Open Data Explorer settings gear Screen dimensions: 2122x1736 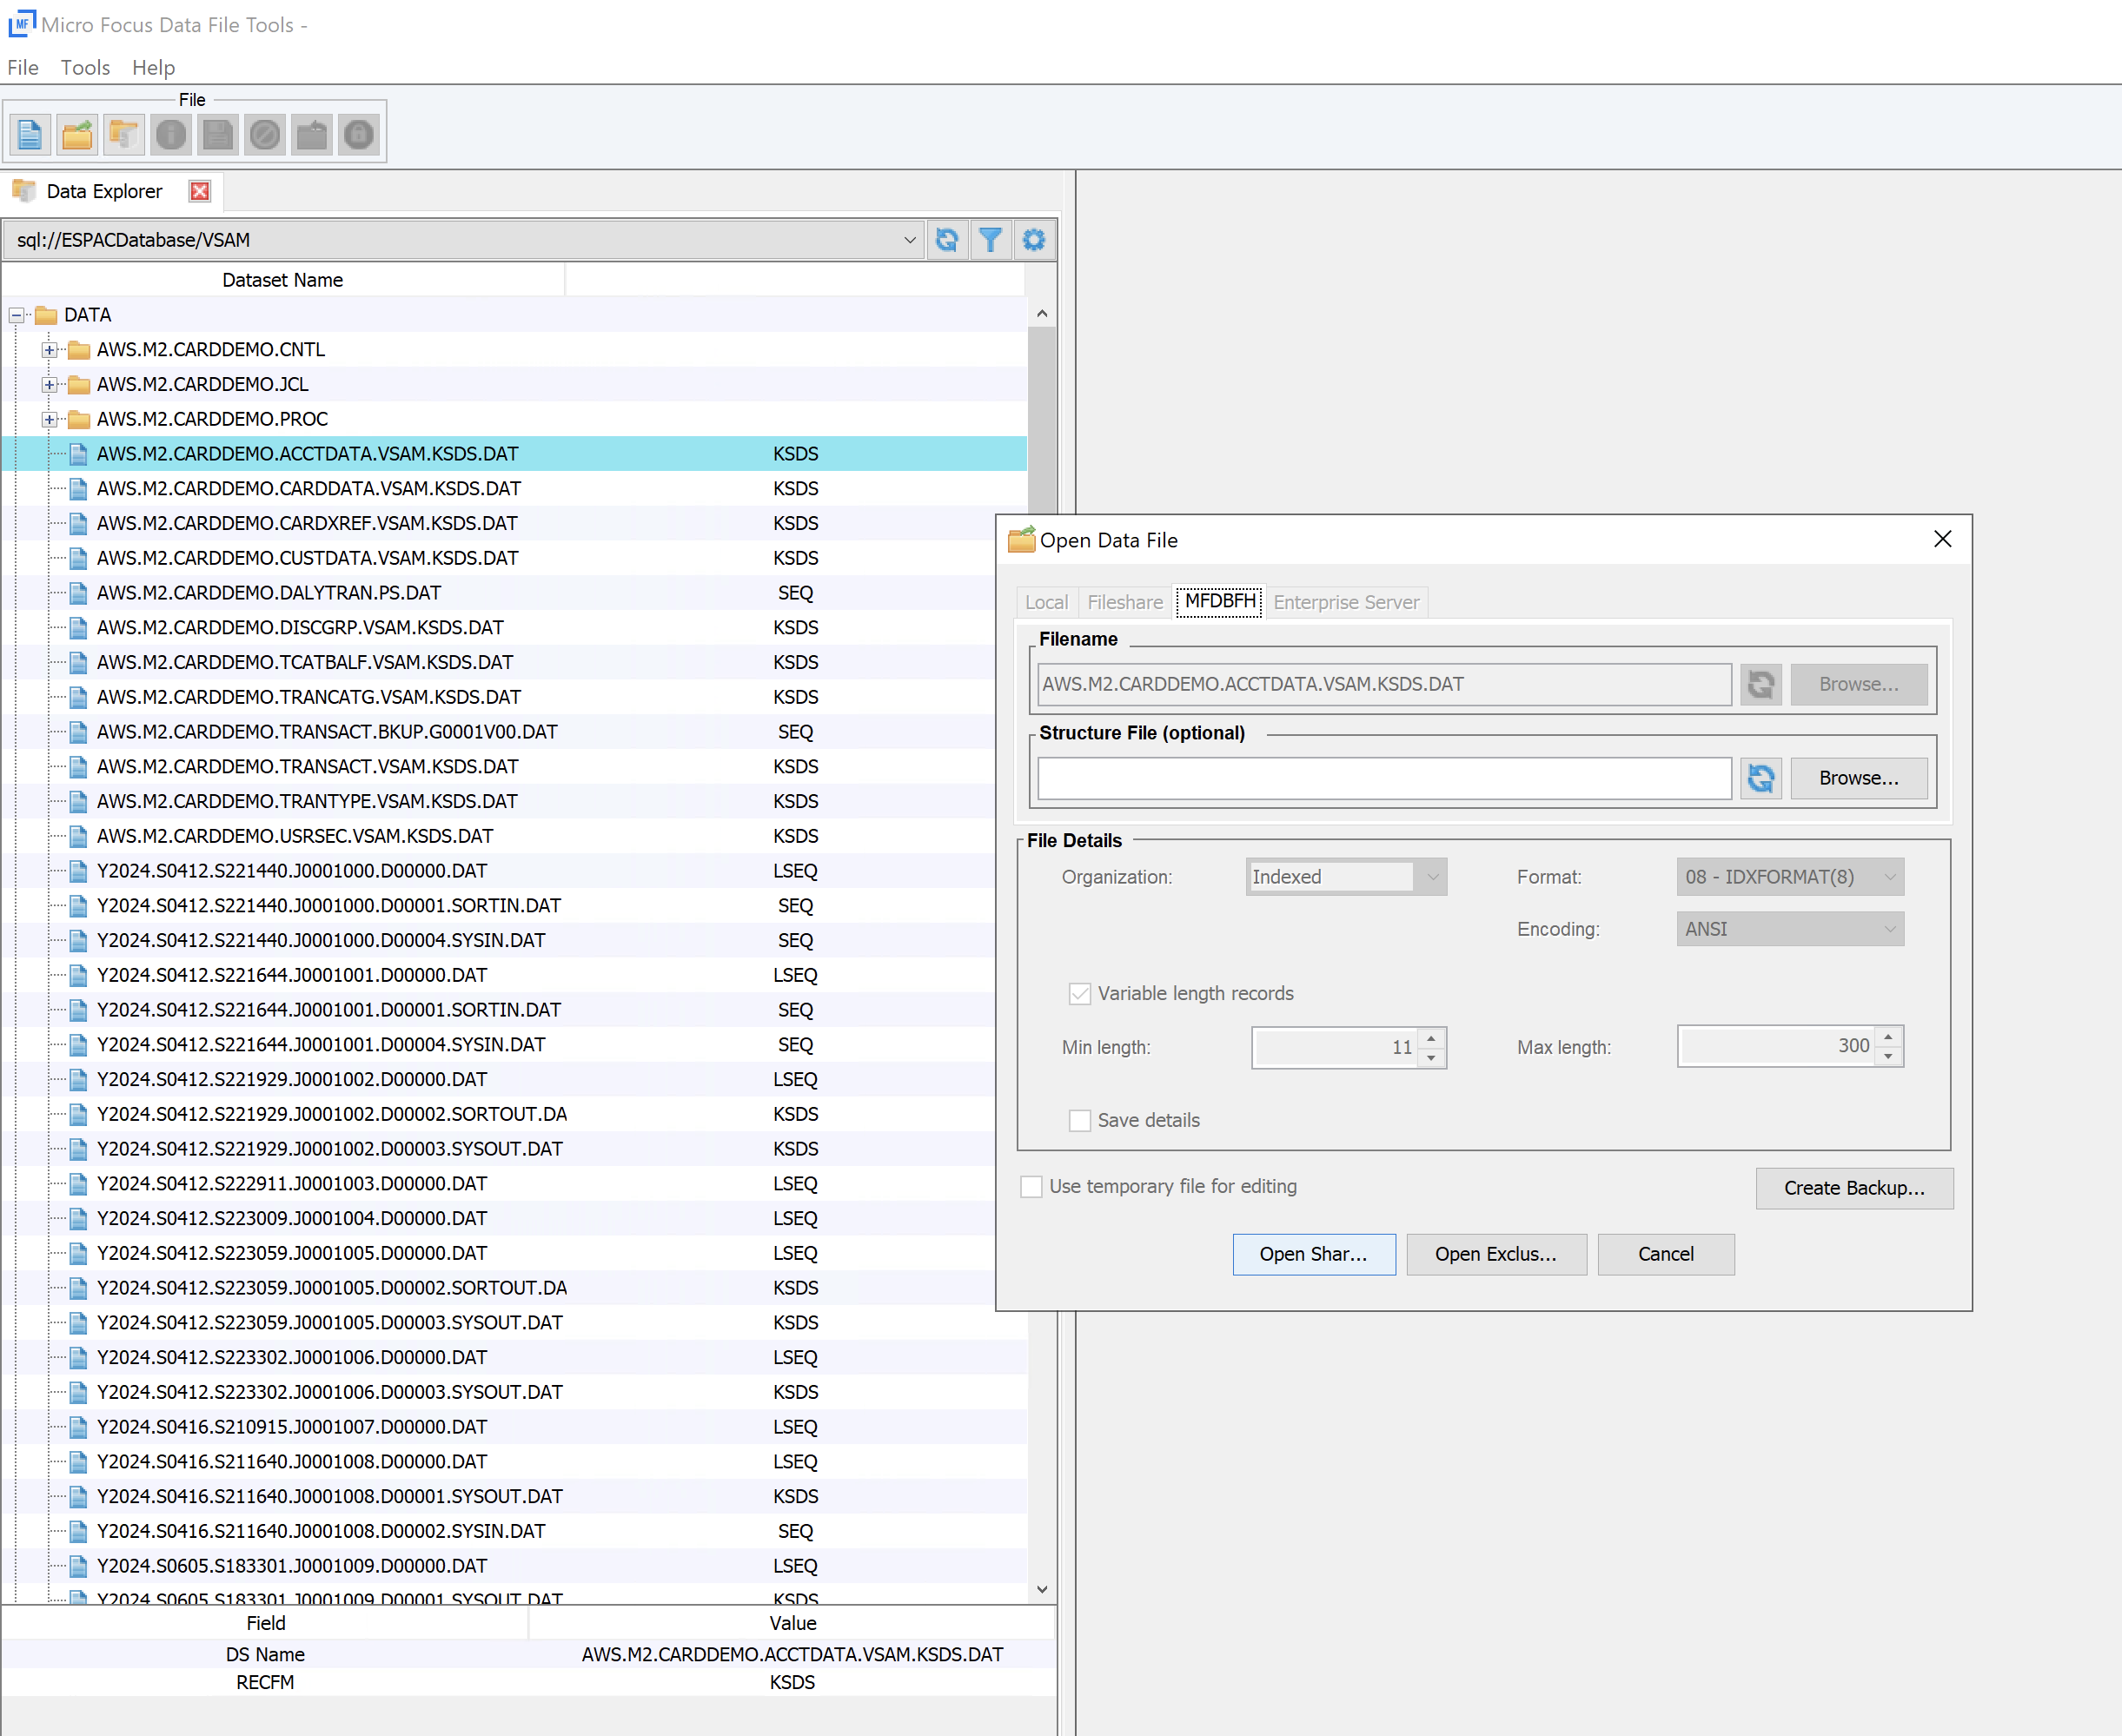pyautogui.click(x=1034, y=239)
